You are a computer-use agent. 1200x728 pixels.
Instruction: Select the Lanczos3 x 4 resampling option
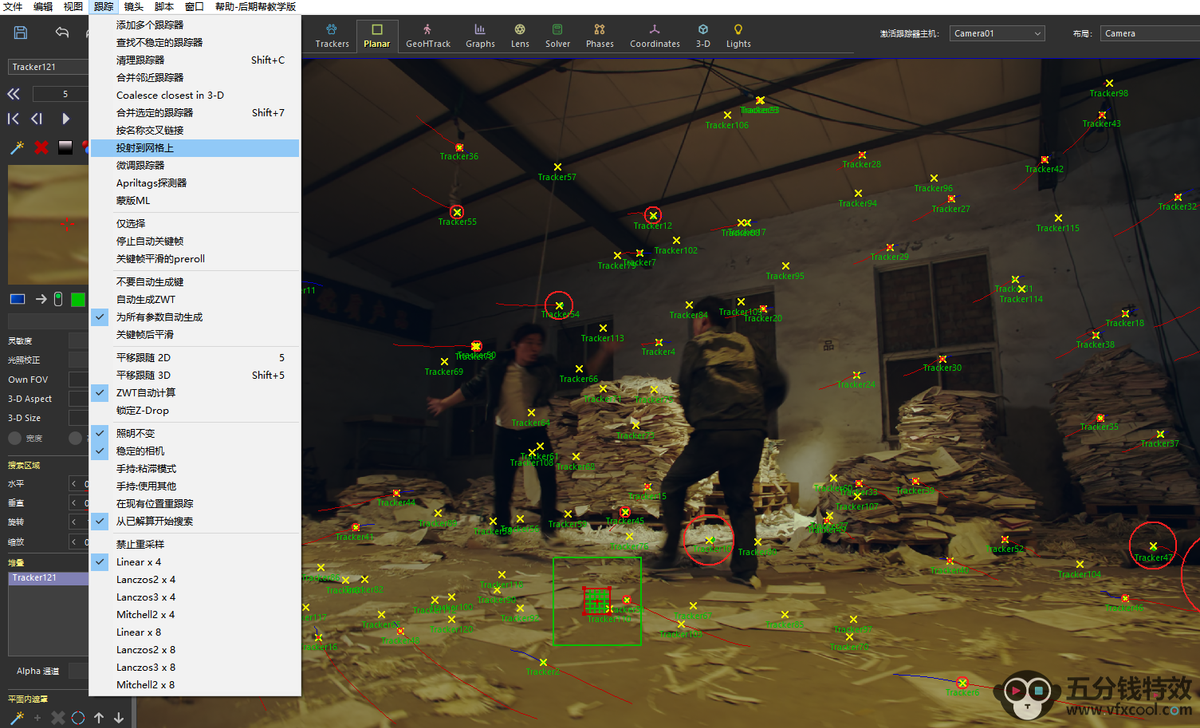(145, 597)
